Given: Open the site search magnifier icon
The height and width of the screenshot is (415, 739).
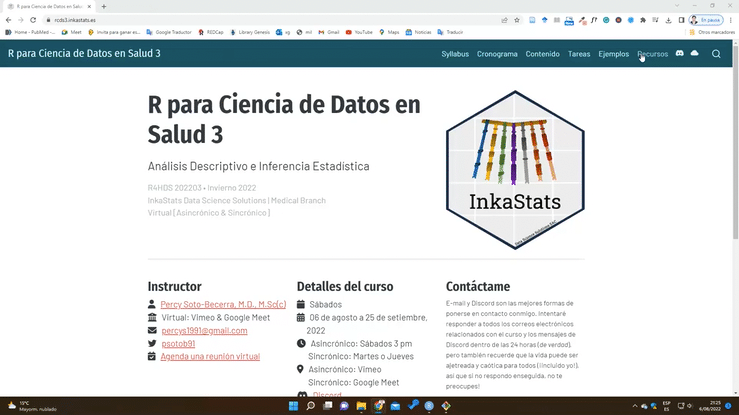Looking at the screenshot, I should [x=716, y=54].
